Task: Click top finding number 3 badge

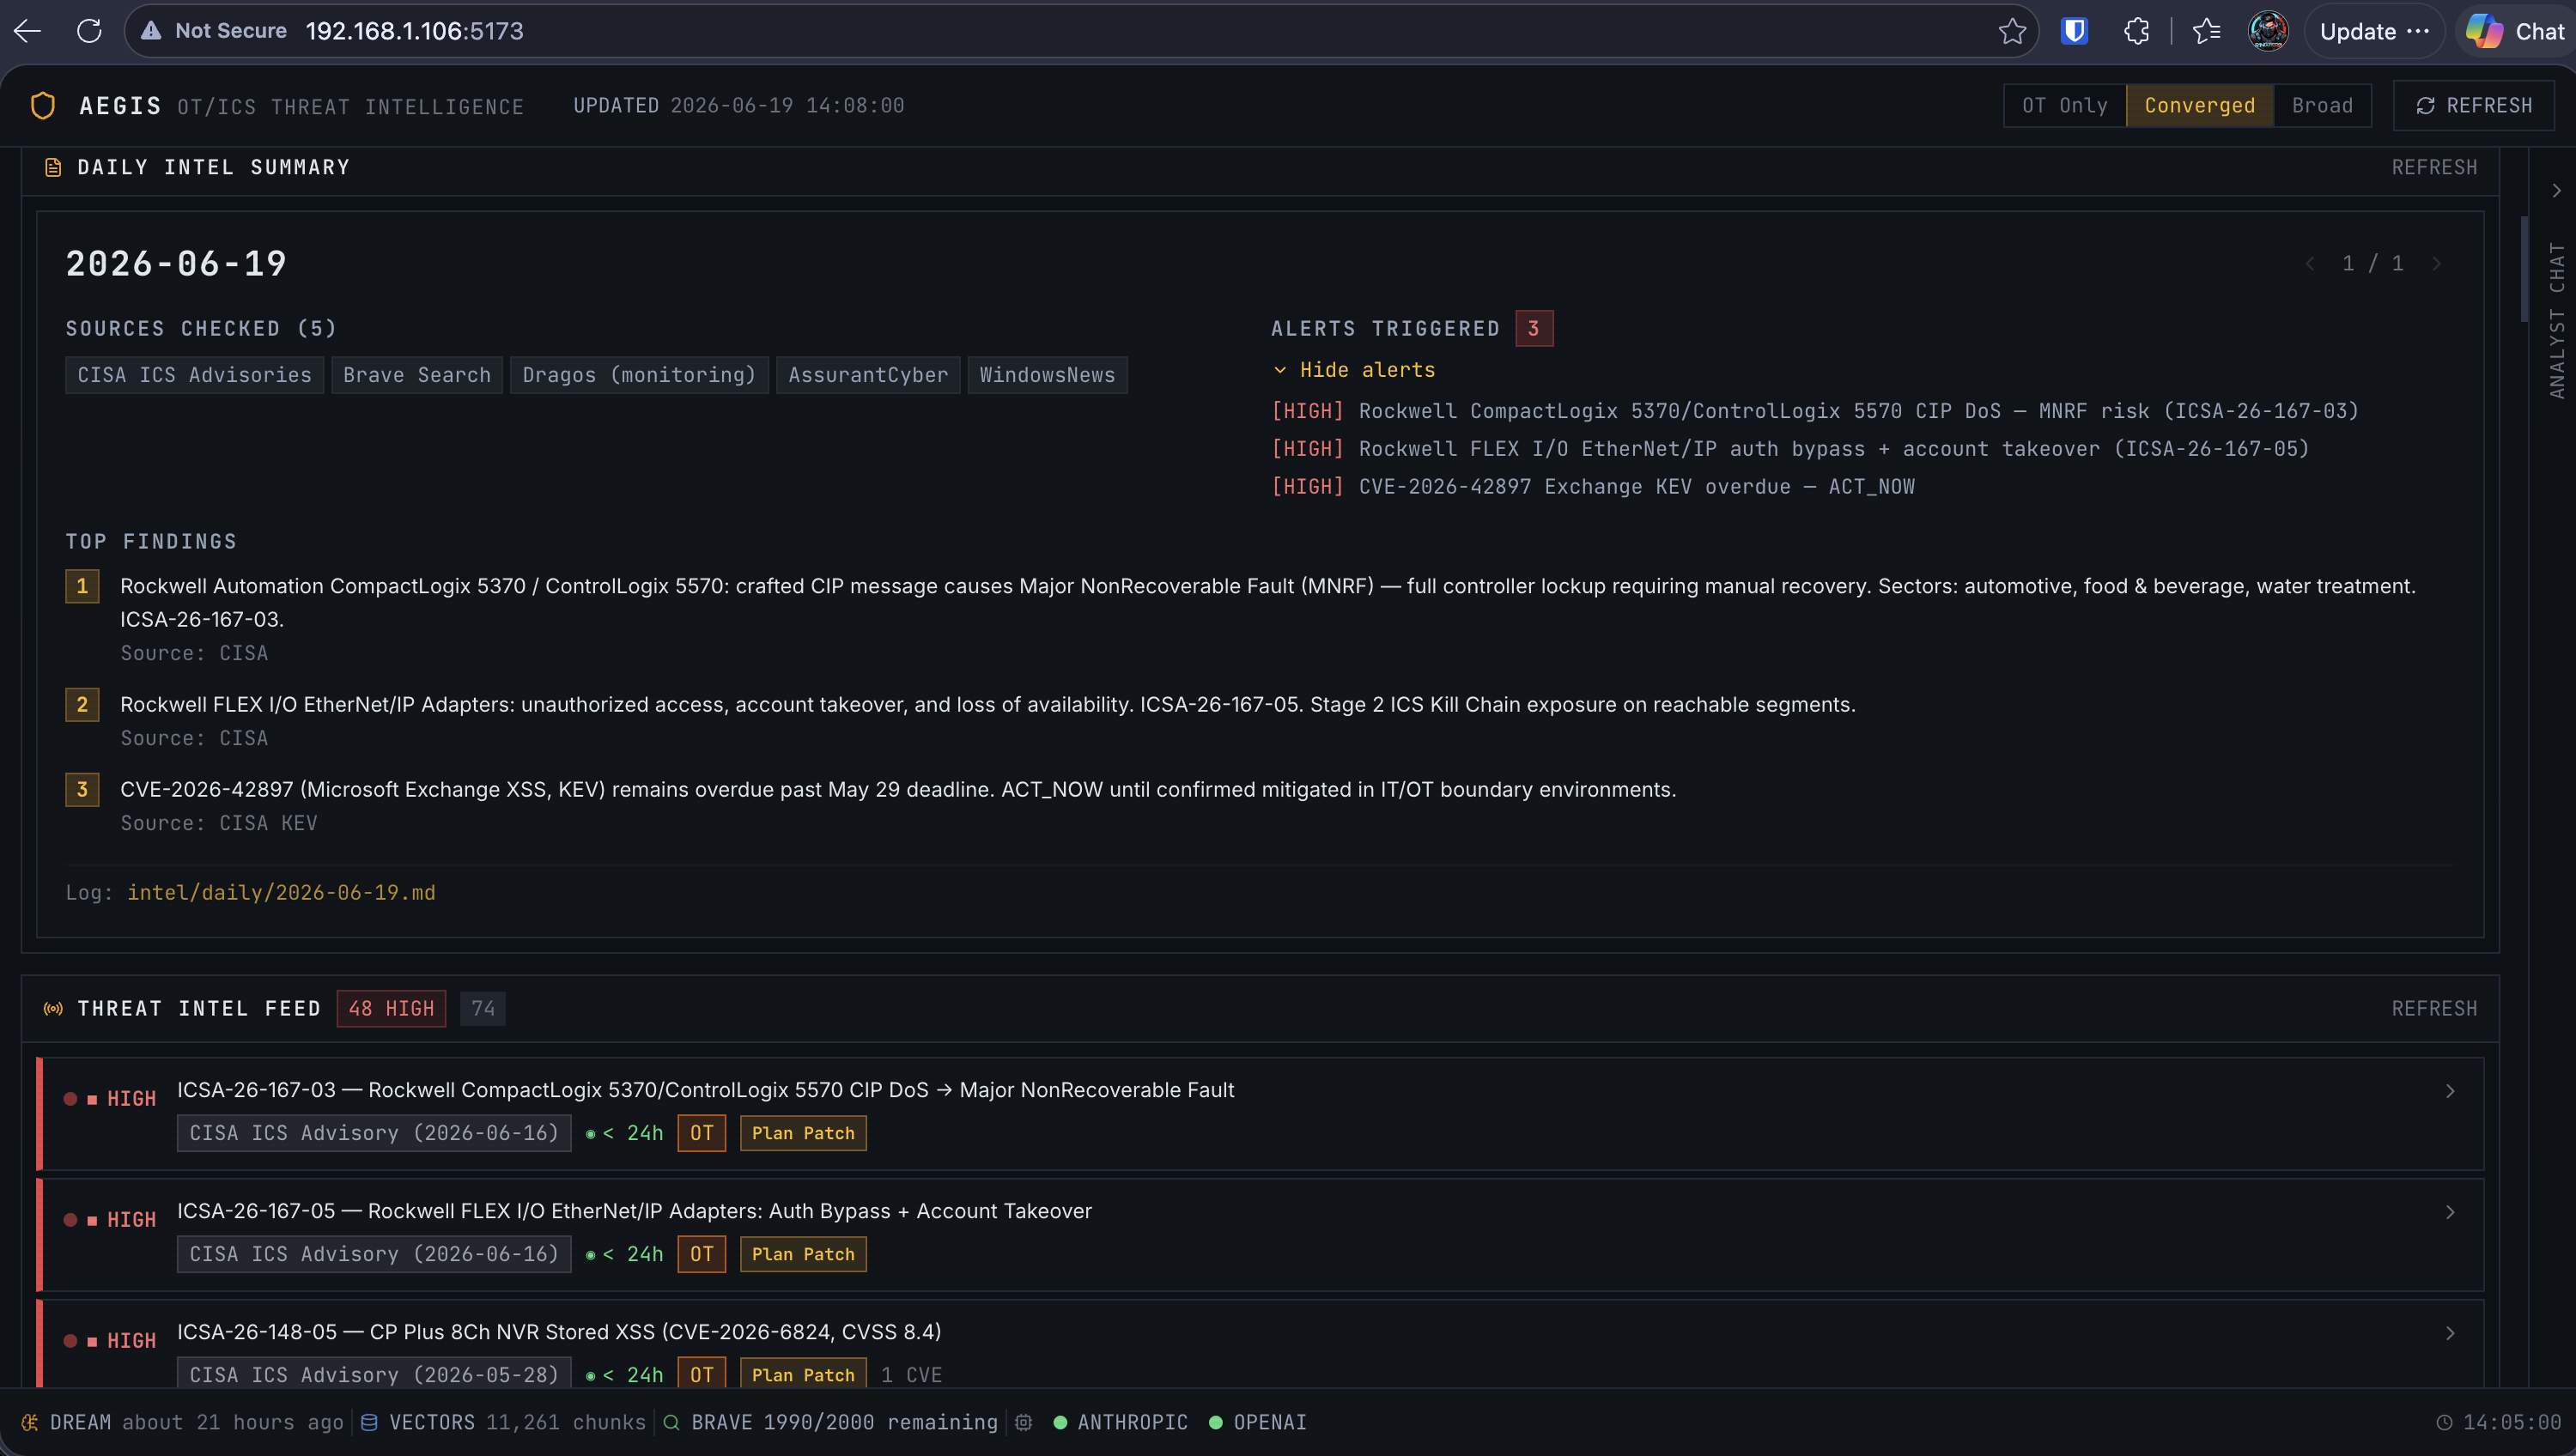Action: click(x=82, y=790)
